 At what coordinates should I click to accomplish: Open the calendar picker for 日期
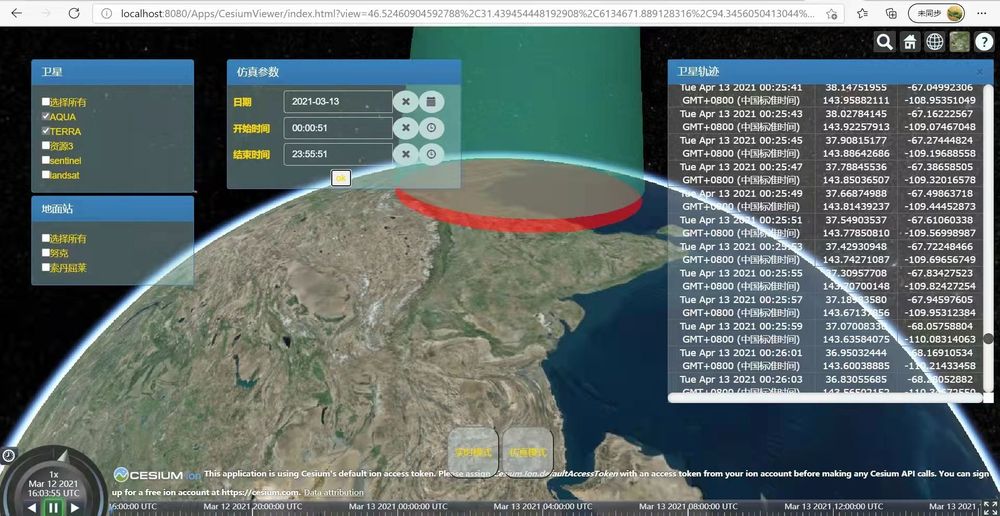431,101
